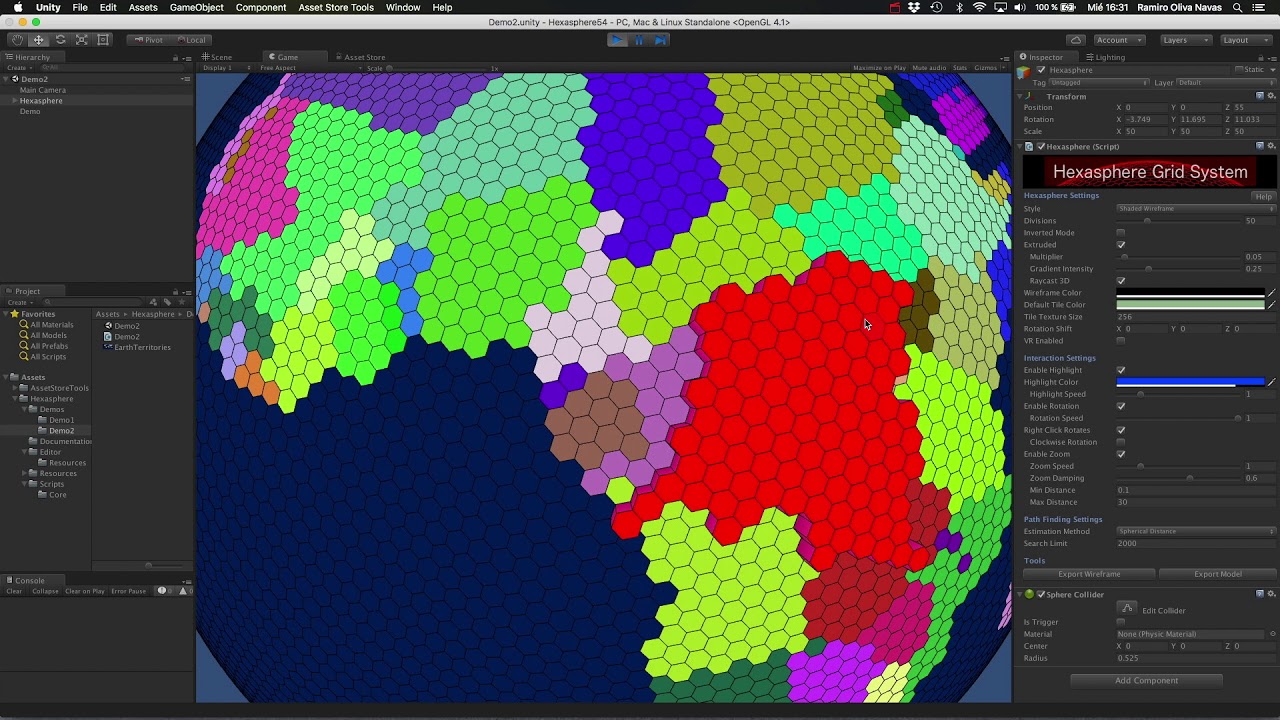
Task: Click the Export Wireframe button
Action: click(x=1089, y=574)
